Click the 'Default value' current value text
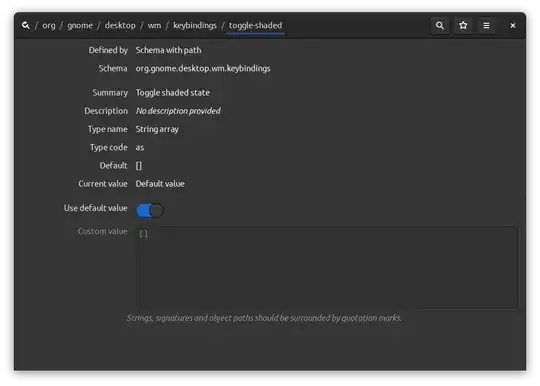 [x=160, y=184]
